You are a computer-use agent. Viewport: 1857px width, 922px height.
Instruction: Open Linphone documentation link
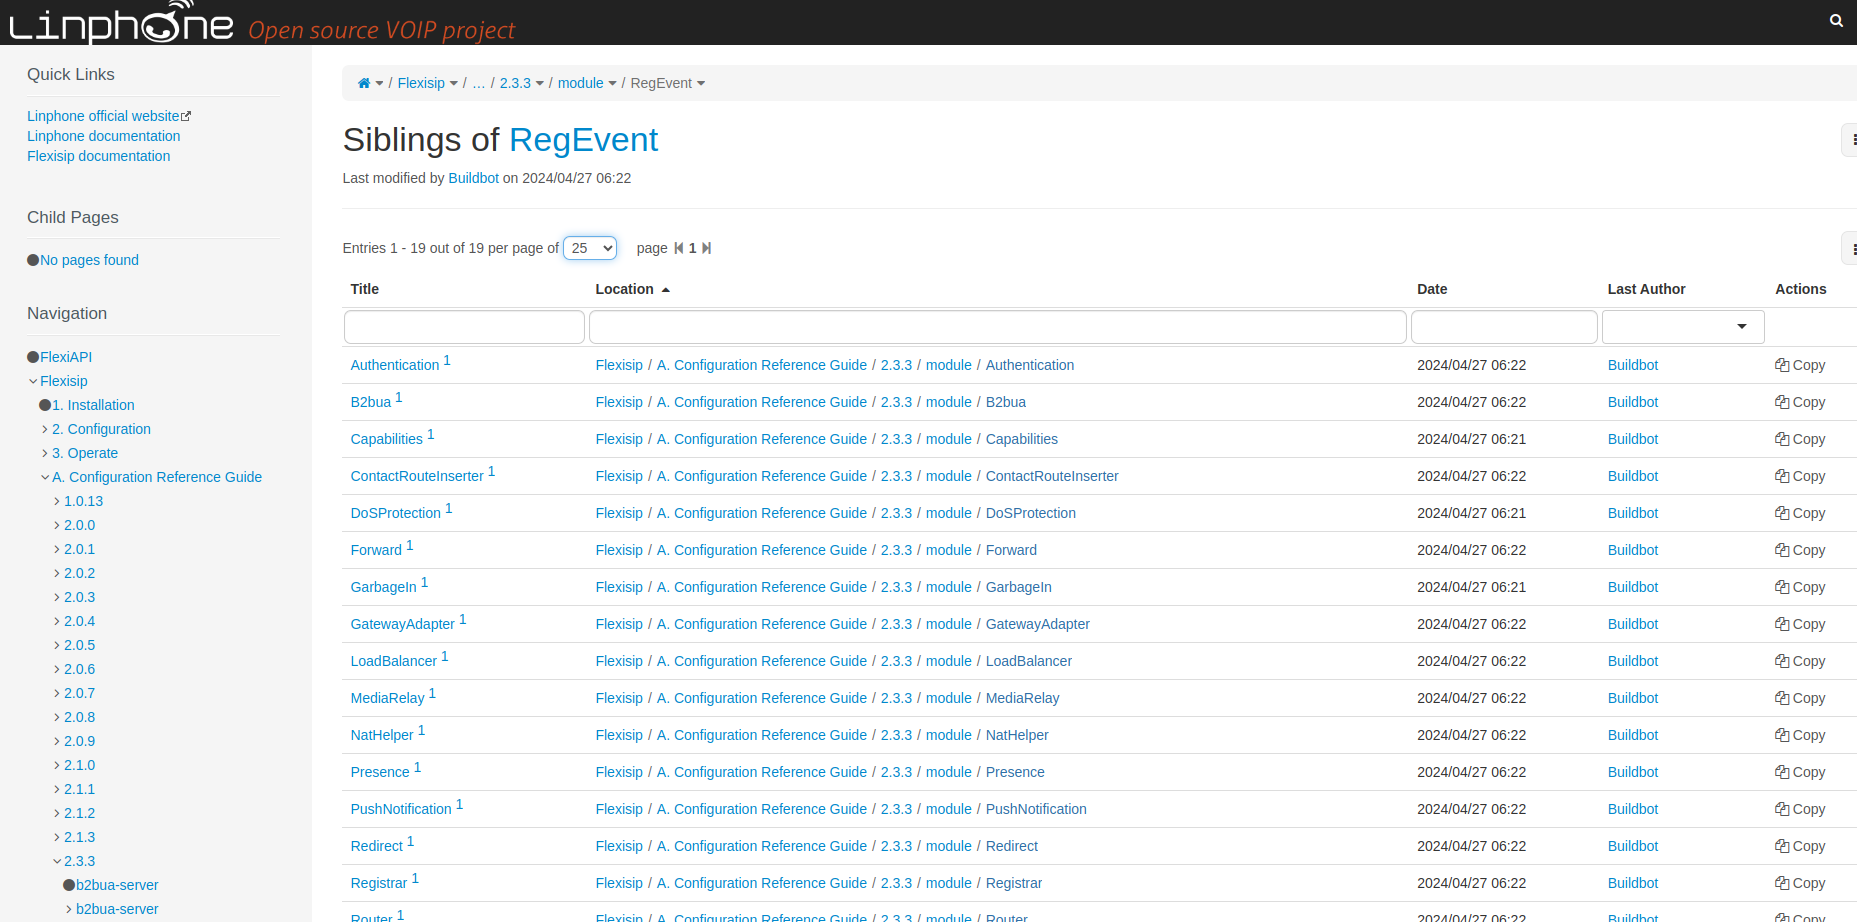click(104, 136)
